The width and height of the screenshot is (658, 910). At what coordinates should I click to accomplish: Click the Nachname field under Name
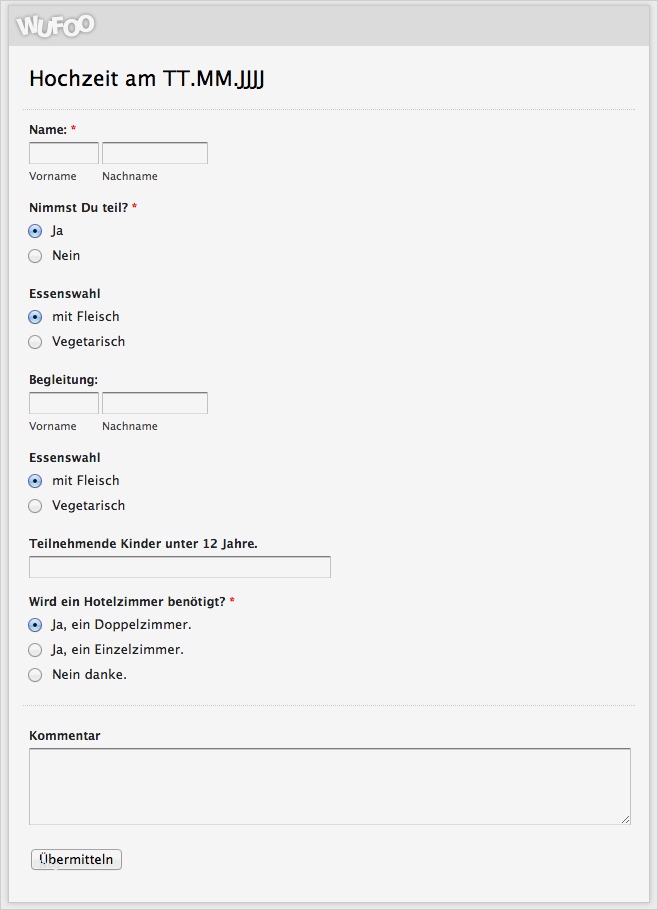point(153,152)
